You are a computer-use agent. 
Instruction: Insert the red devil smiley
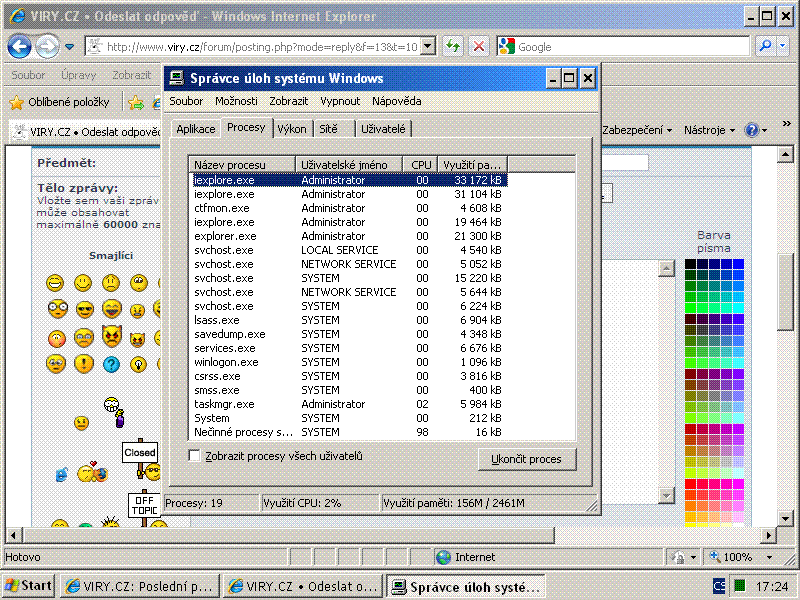tap(112, 336)
